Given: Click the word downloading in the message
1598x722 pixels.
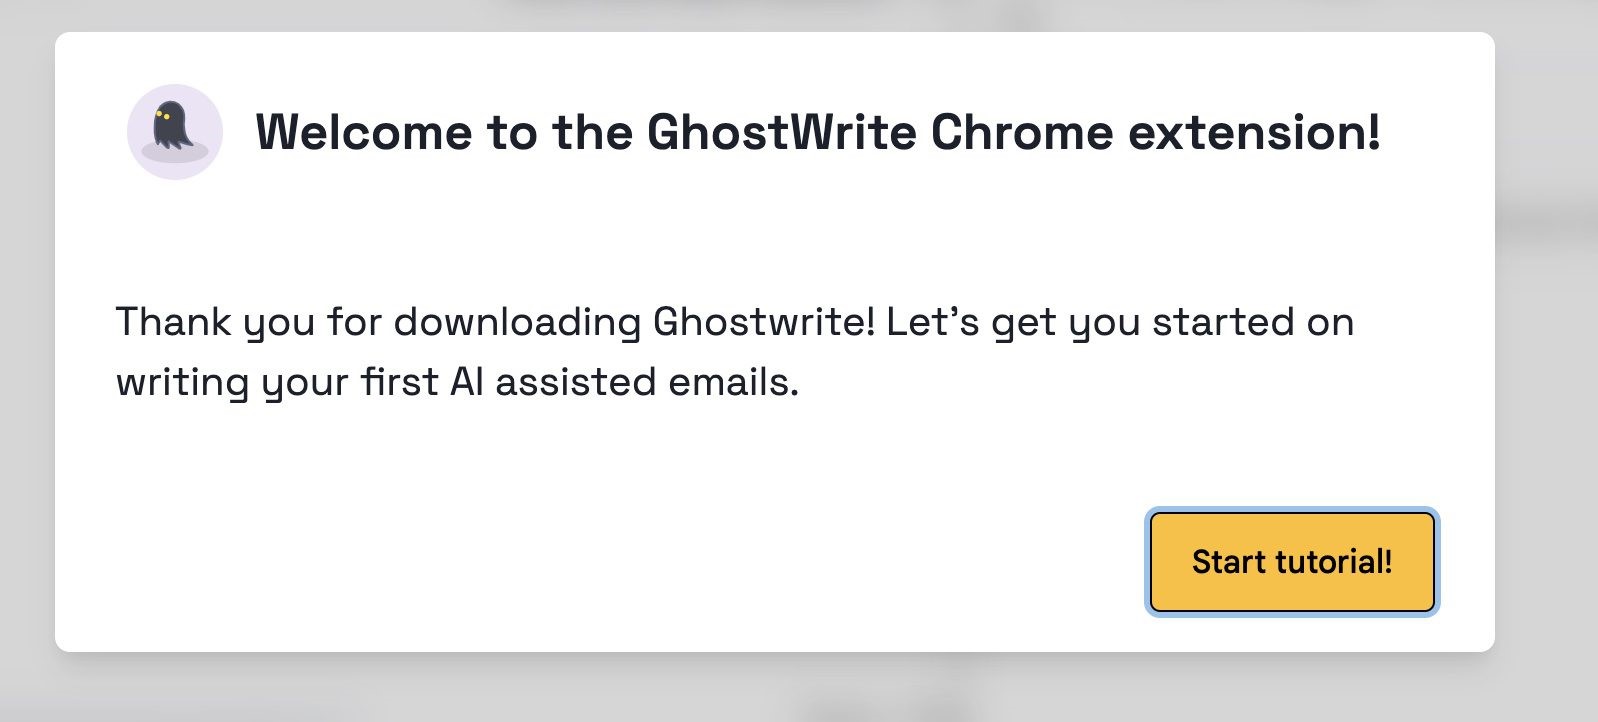Looking at the screenshot, I should point(516,322).
